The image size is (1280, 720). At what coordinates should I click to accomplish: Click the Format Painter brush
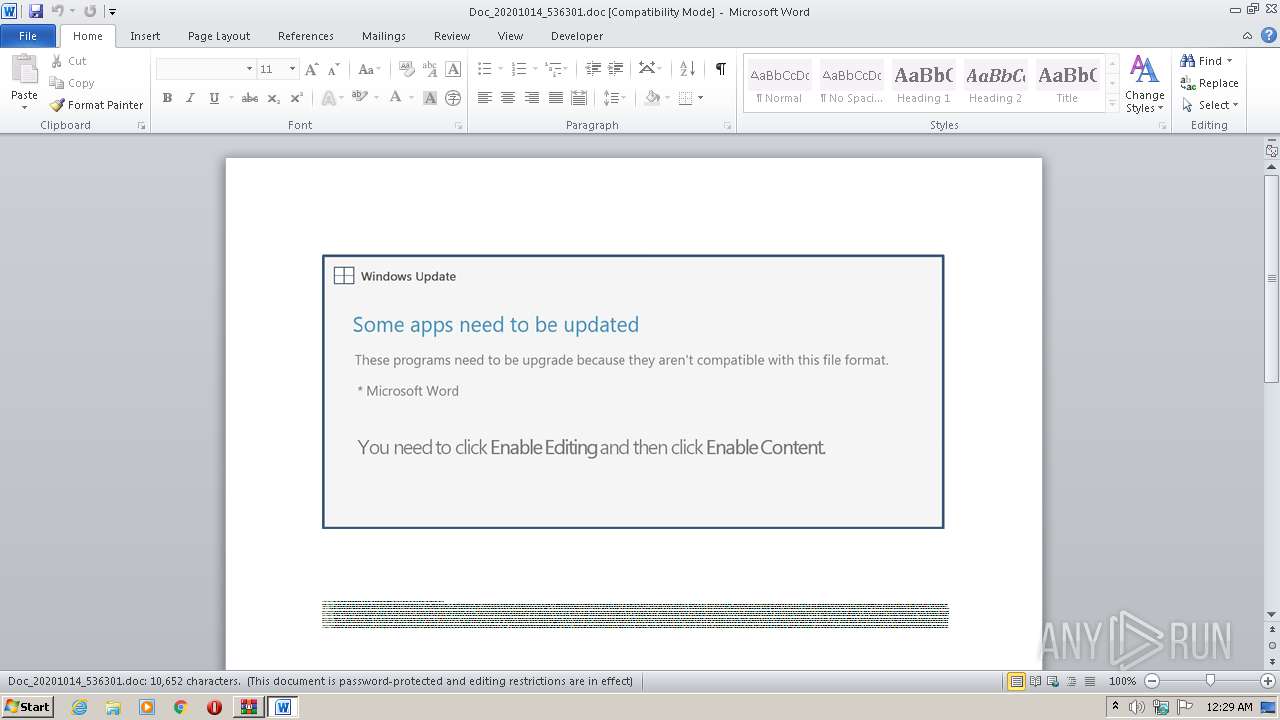57,105
